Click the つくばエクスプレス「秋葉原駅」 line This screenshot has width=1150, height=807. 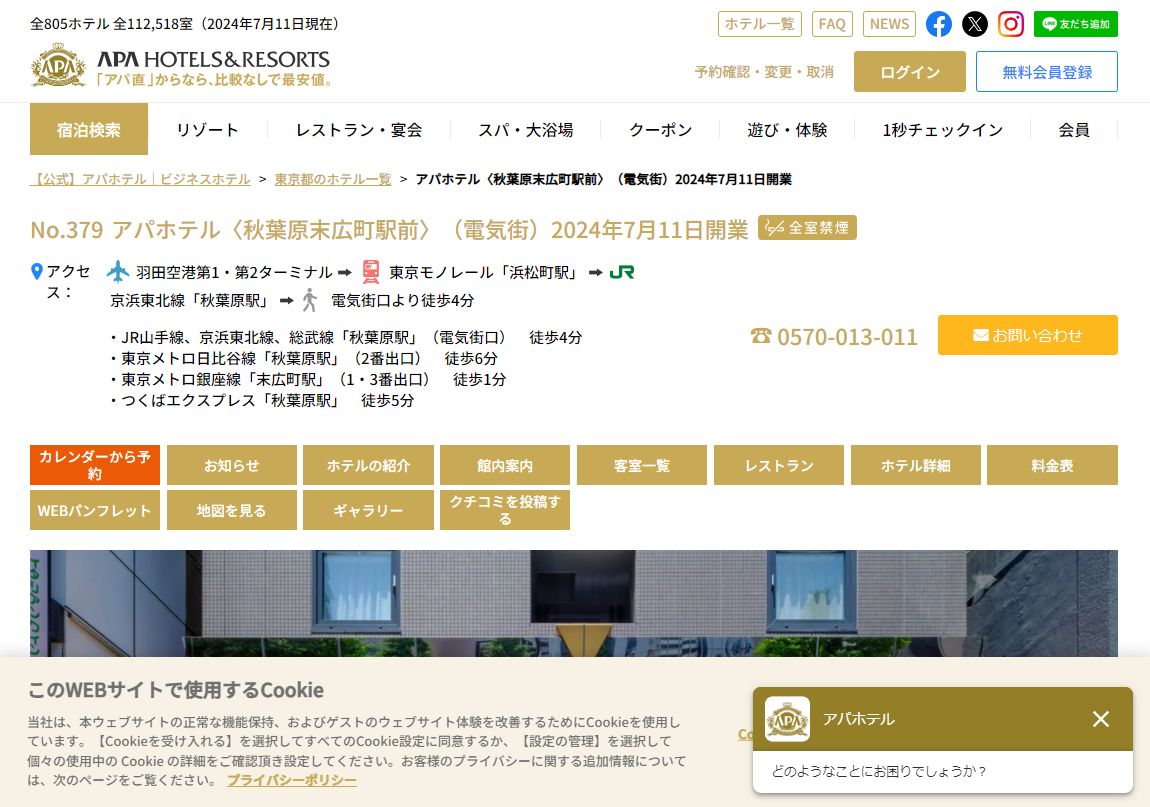click(261, 401)
